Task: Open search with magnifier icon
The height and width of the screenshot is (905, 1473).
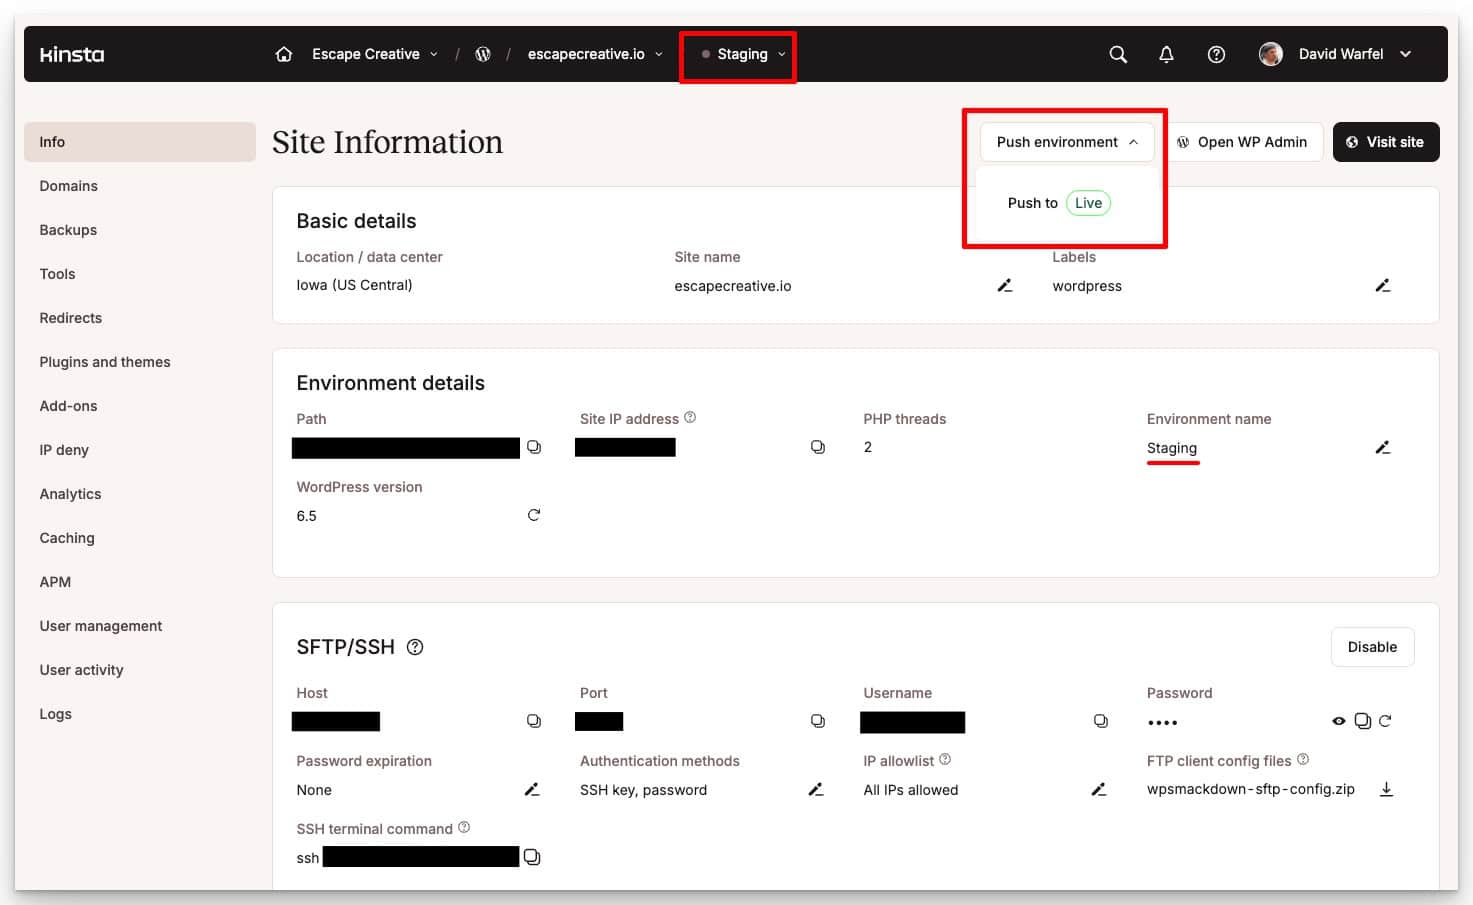Action: (x=1118, y=54)
